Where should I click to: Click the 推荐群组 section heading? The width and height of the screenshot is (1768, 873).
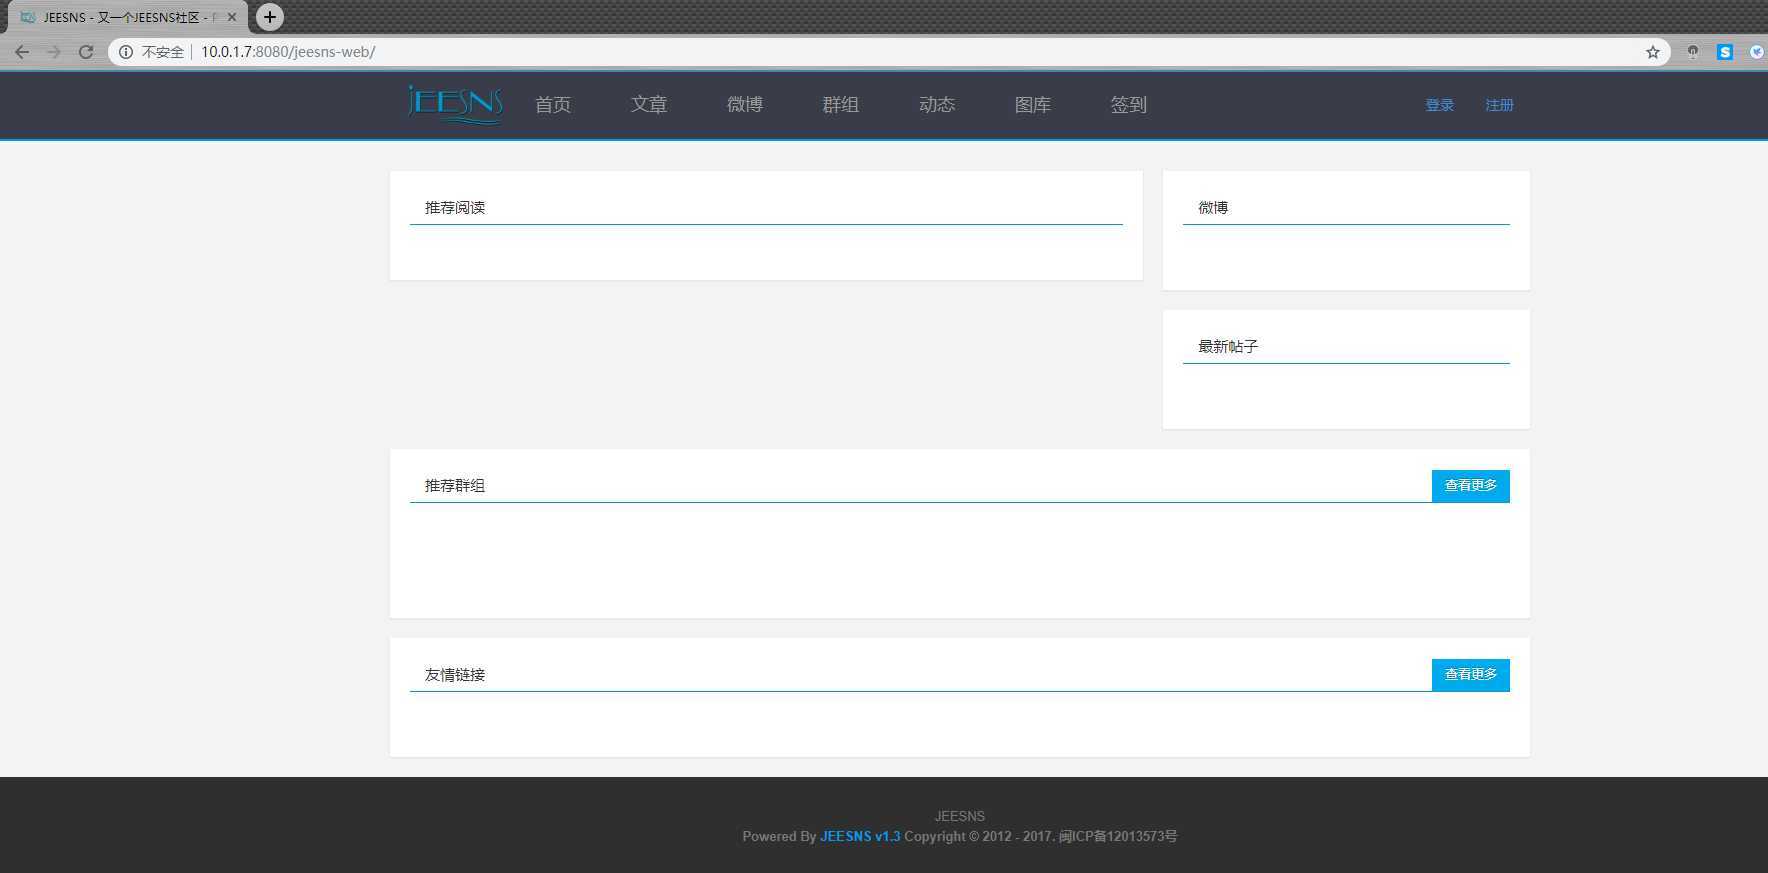pyautogui.click(x=455, y=485)
